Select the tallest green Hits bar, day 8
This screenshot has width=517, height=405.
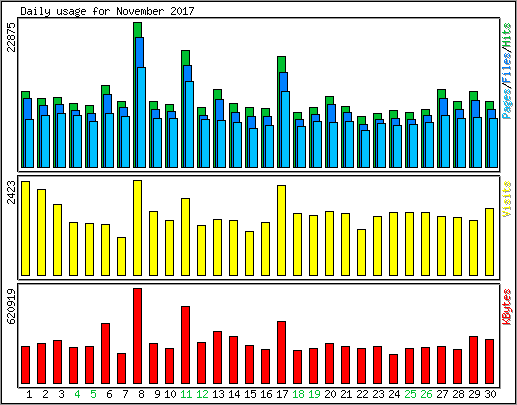[x=137, y=30]
